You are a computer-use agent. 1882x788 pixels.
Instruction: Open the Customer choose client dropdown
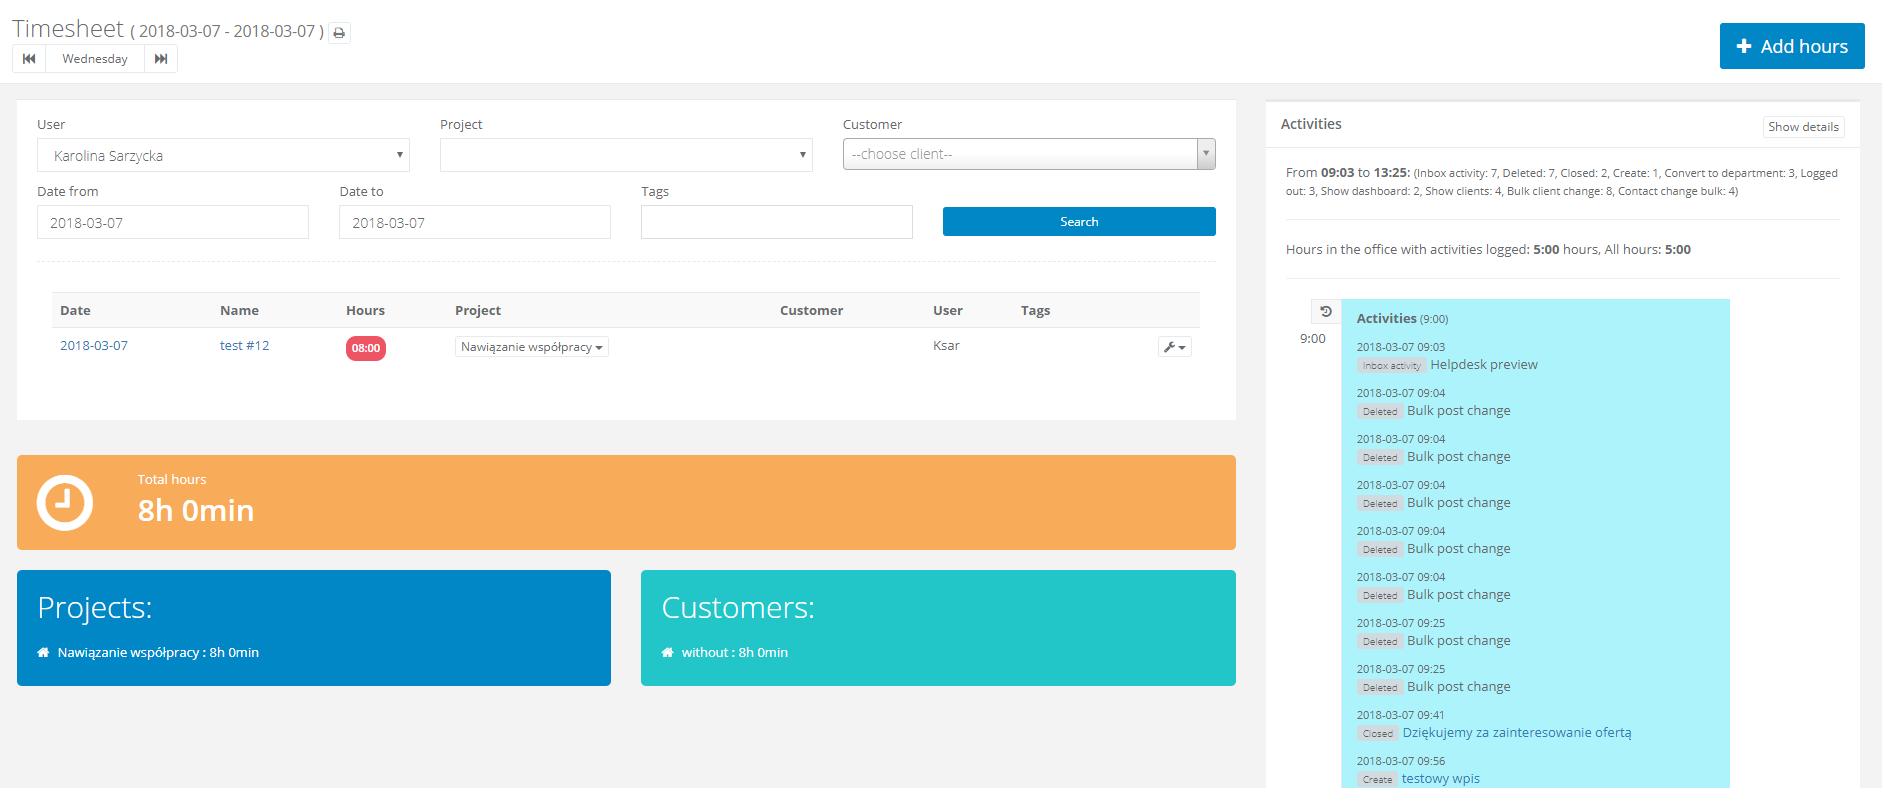click(x=1028, y=154)
